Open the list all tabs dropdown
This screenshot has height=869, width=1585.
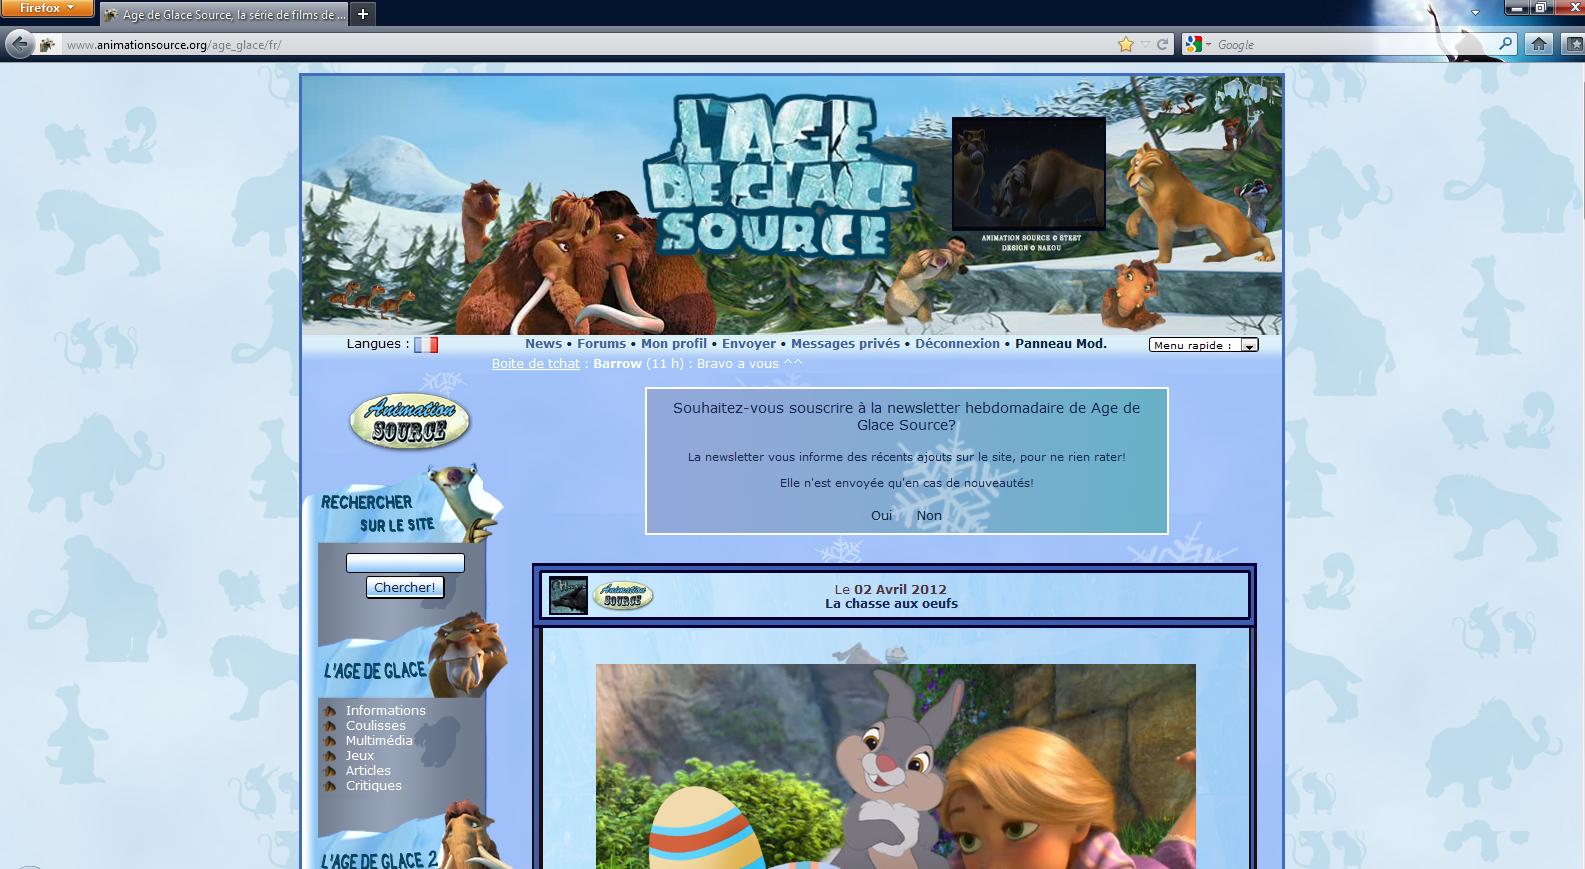click(1475, 13)
